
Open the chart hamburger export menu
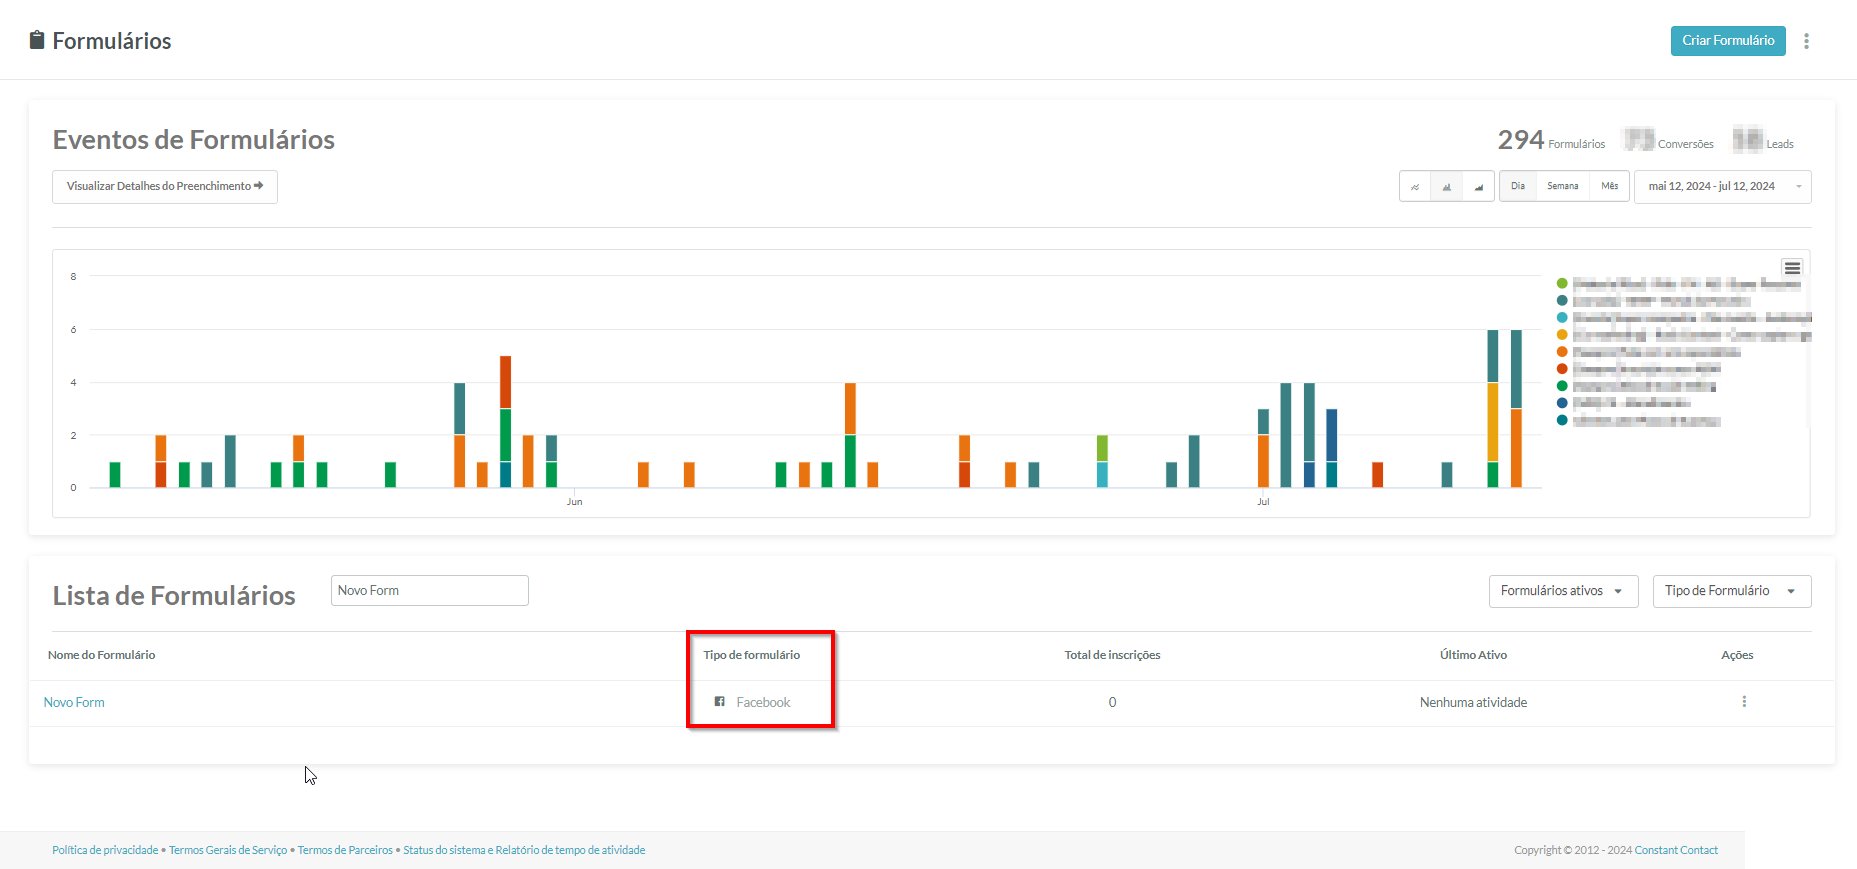tap(1792, 268)
